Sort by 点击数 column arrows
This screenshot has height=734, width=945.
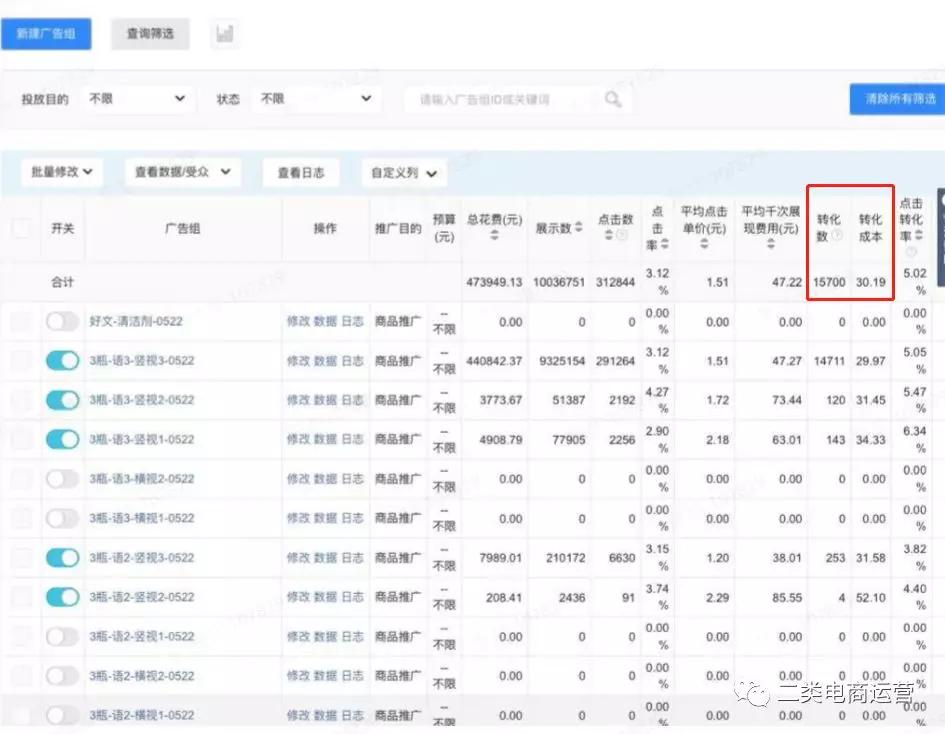point(609,234)
